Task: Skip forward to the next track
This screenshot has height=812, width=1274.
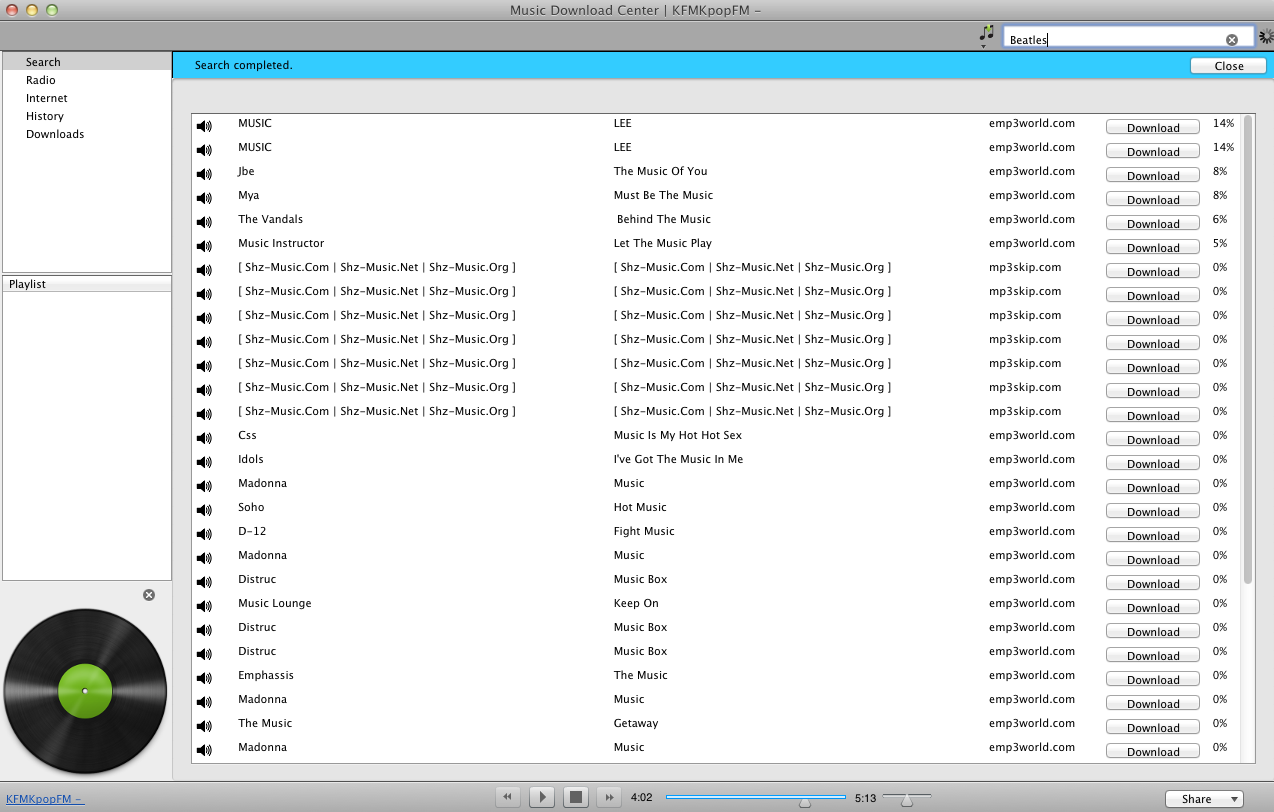Action: coord(608,797)
